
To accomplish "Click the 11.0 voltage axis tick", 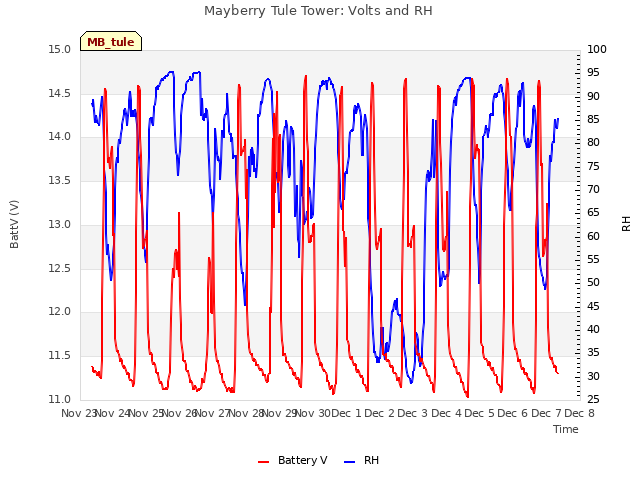I will tap(60, 399).
